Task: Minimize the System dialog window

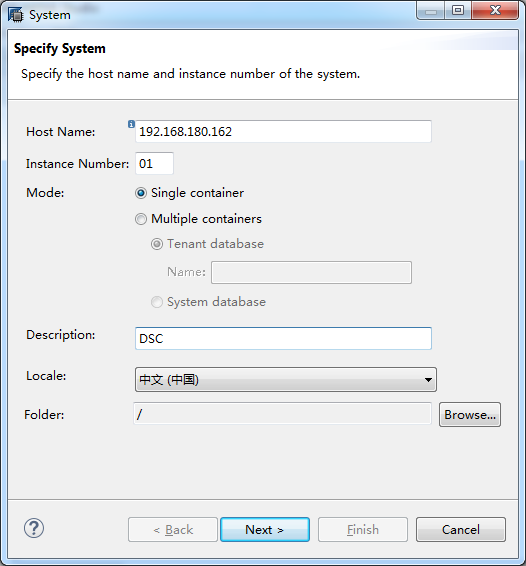Action: pyautogui.click(x=430, y=10)
